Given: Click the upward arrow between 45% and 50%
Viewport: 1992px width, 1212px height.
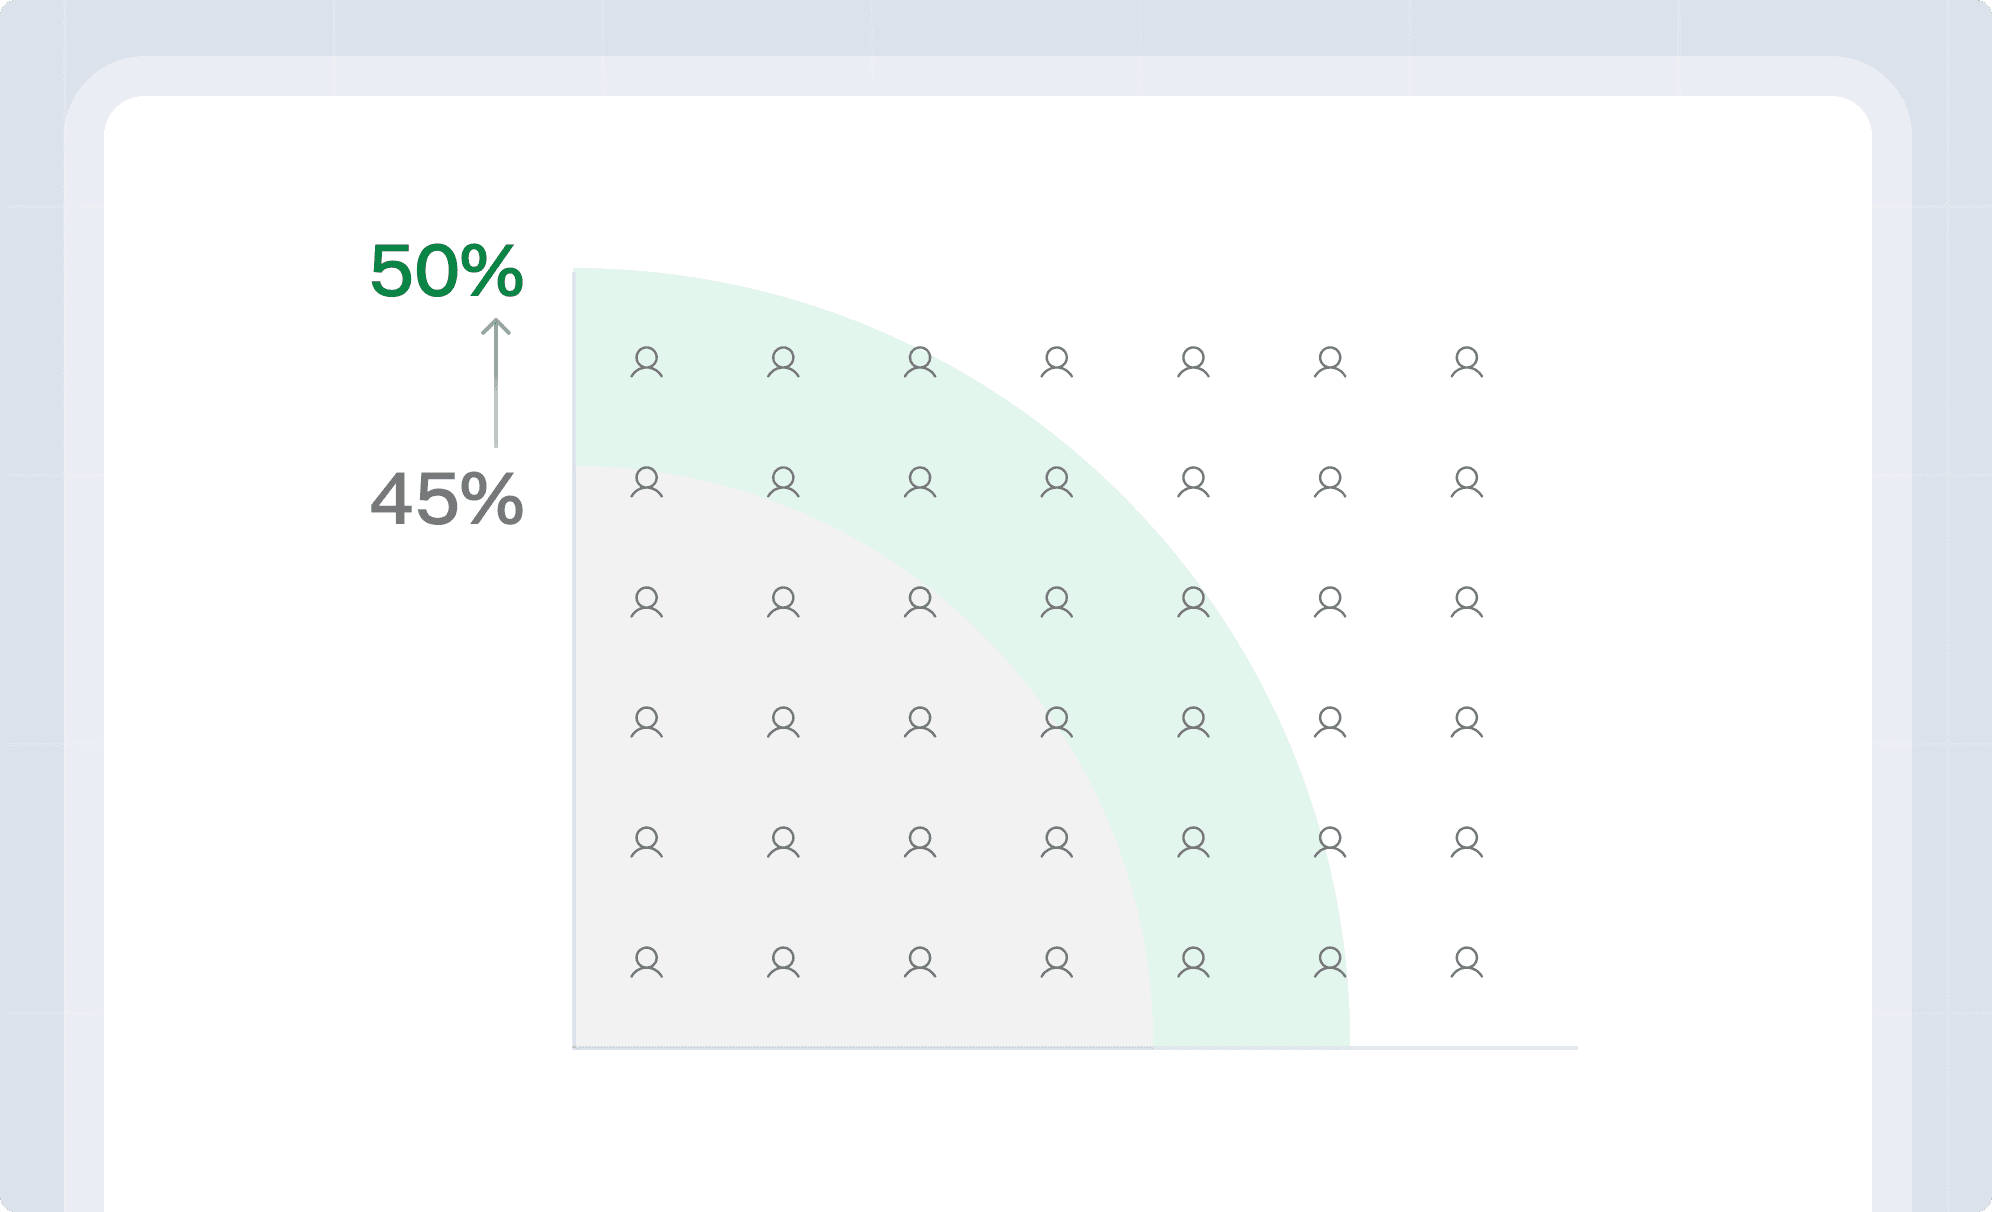Looking at the screenshot, I should 496,382.
